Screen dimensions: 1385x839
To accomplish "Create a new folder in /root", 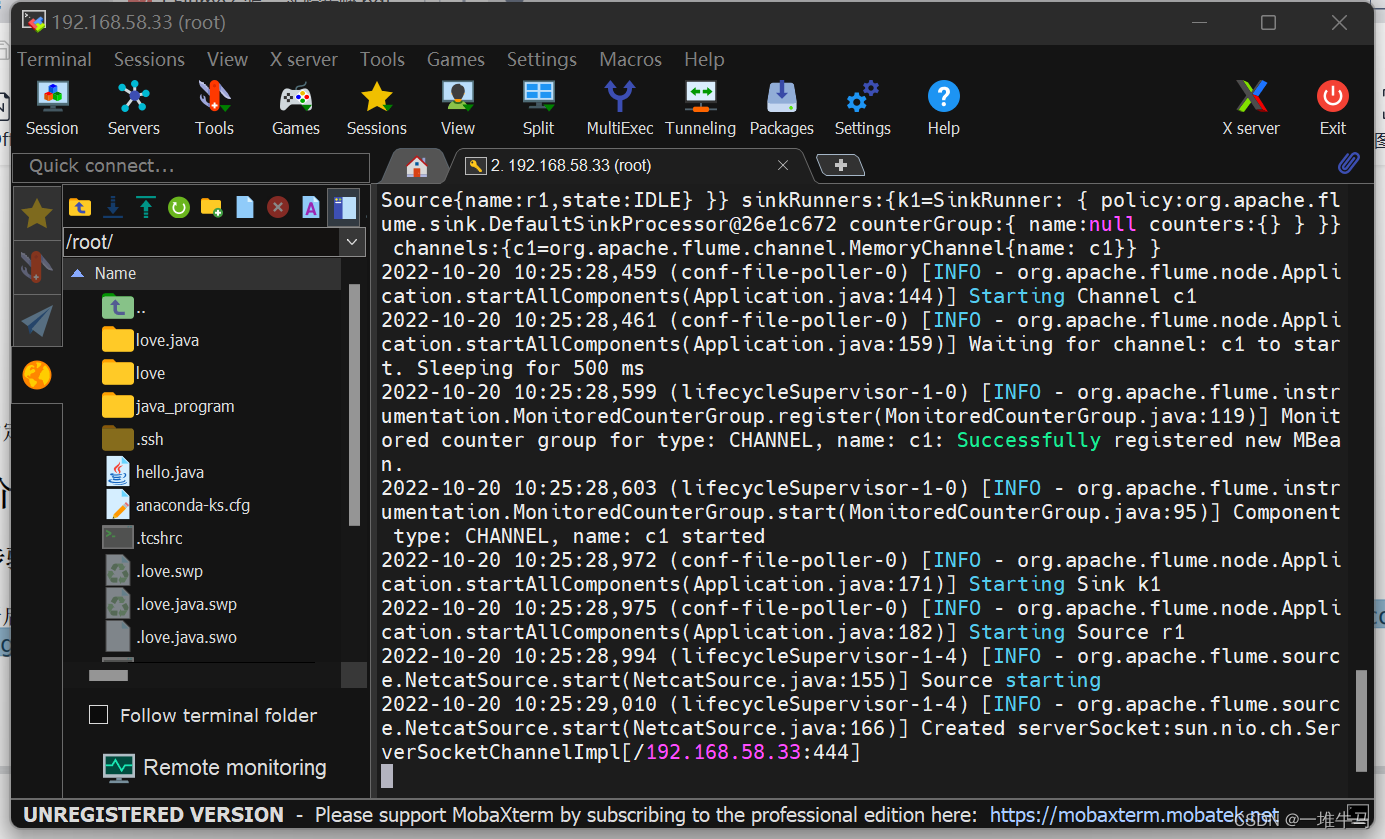I will 210,207.
